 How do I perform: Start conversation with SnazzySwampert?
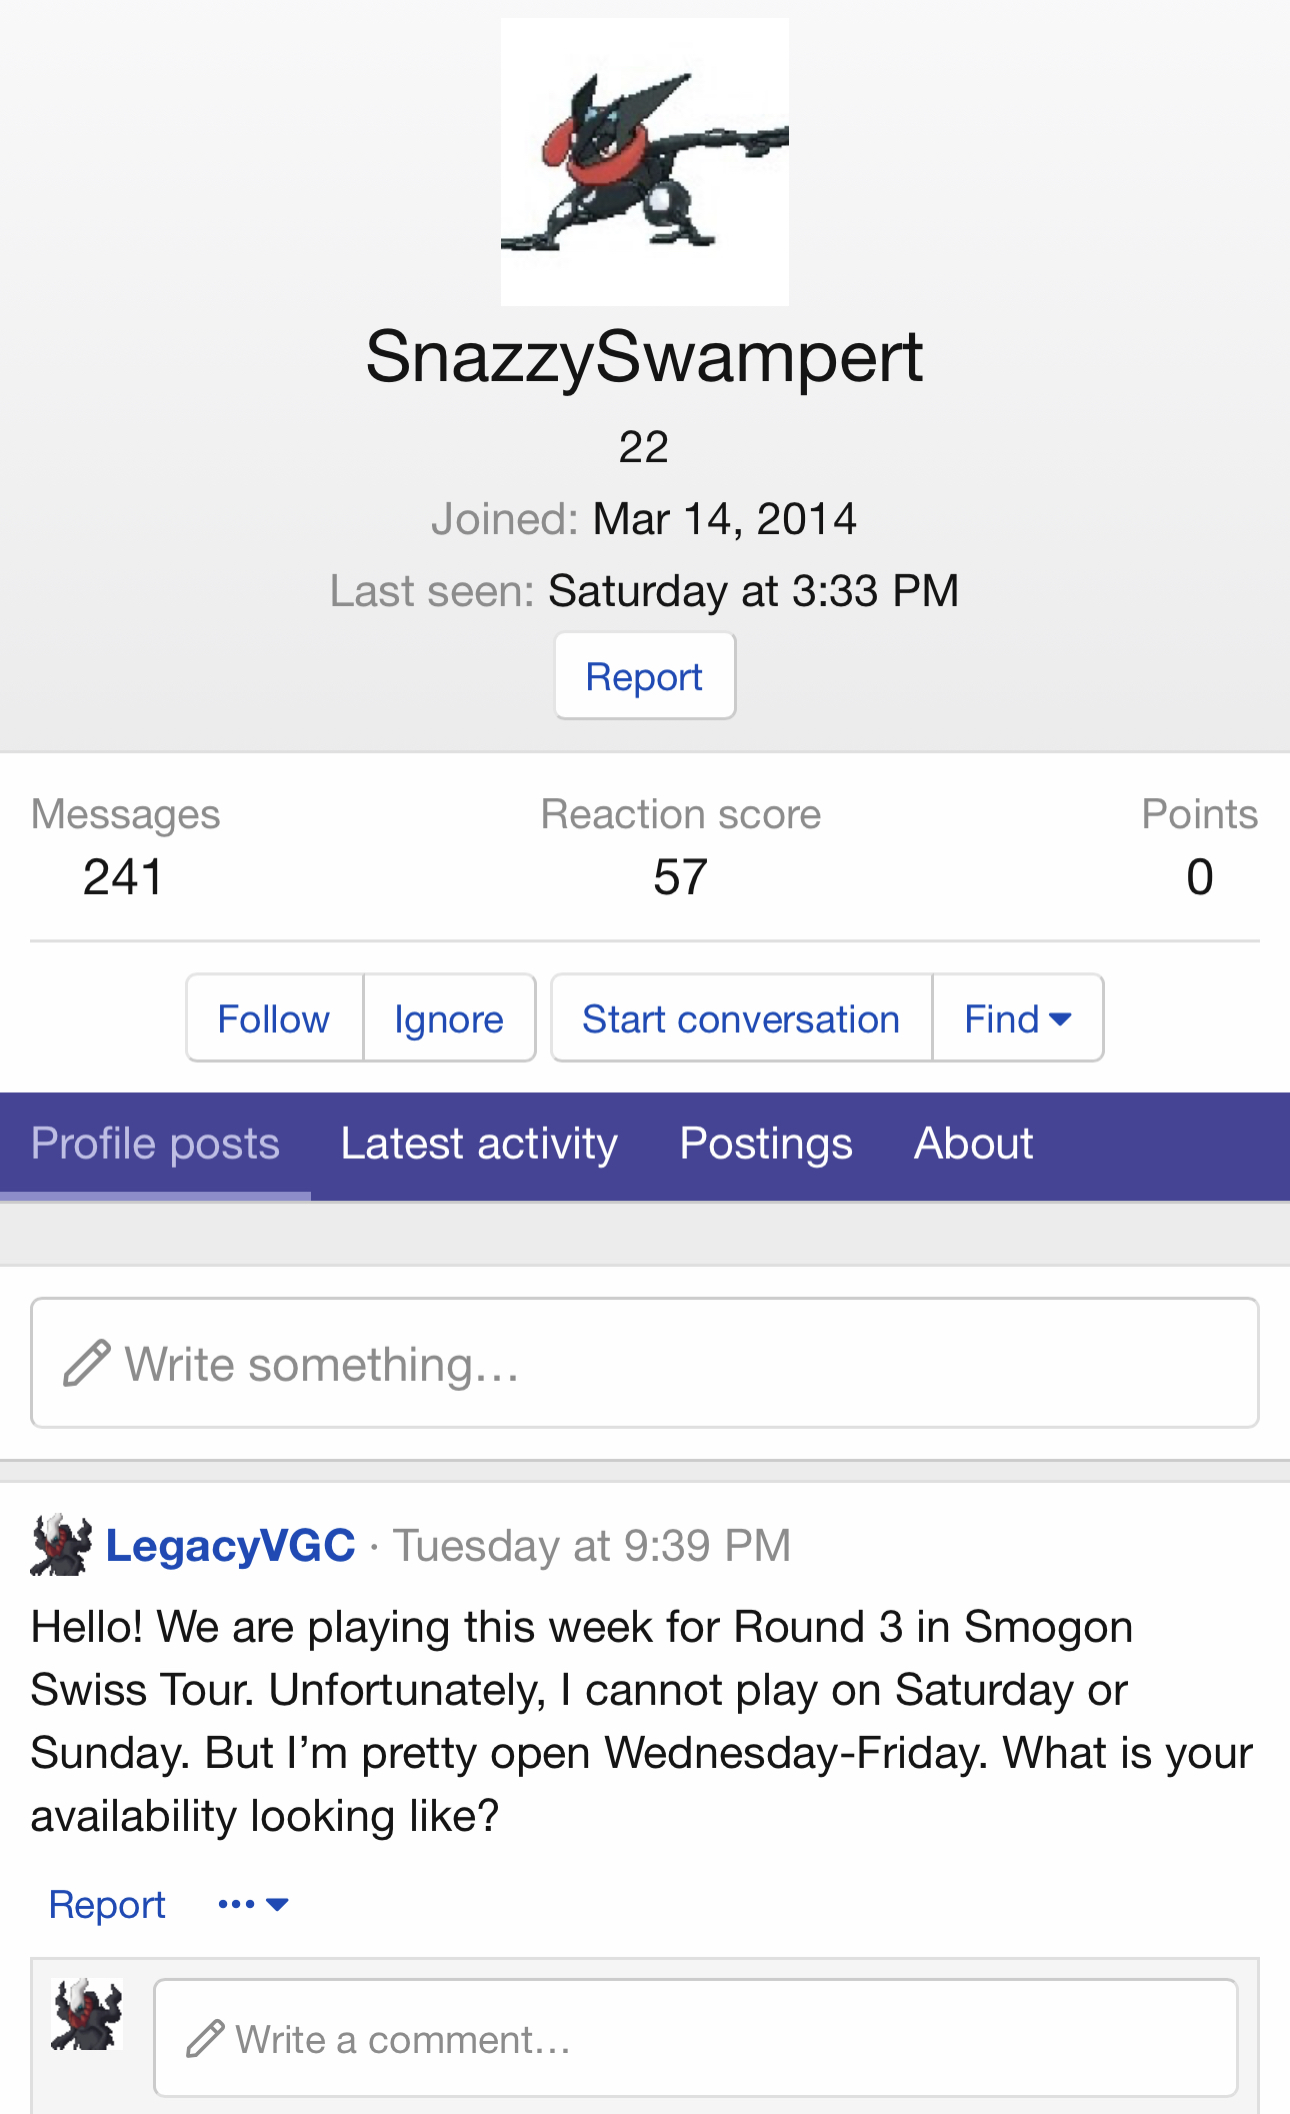coord(741,1018)
